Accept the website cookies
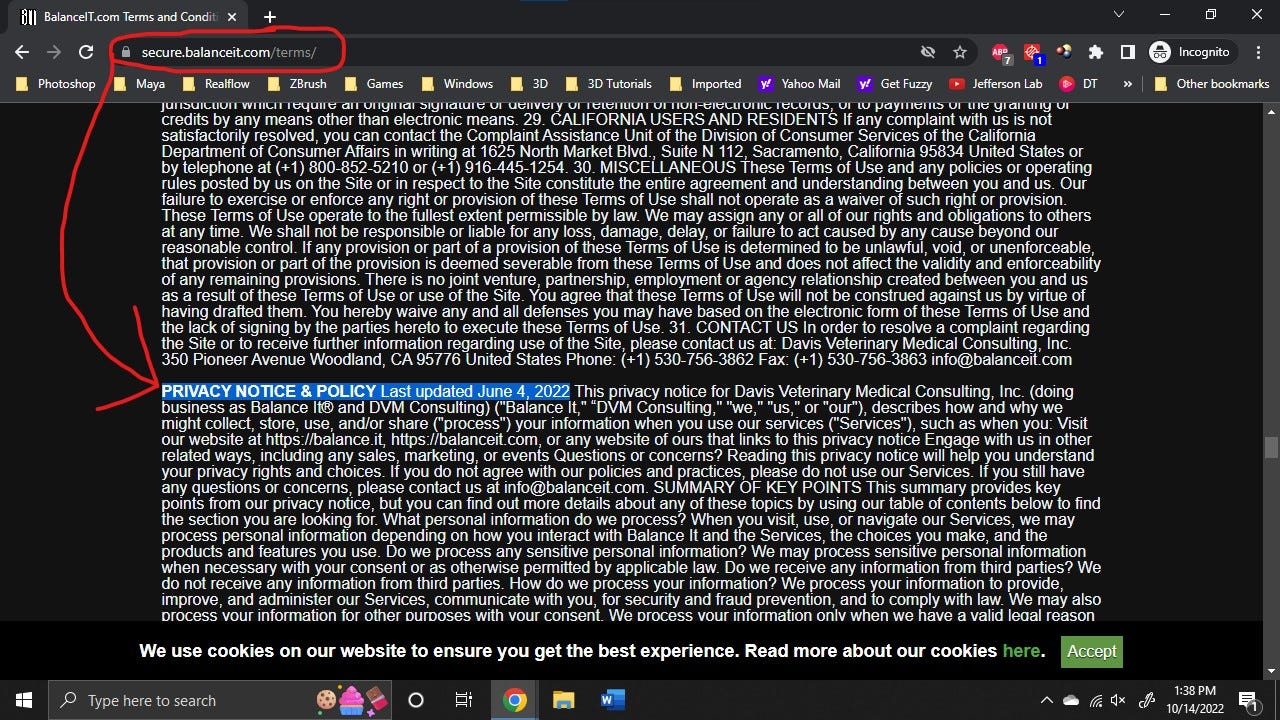 click(x=1091, y=651)
